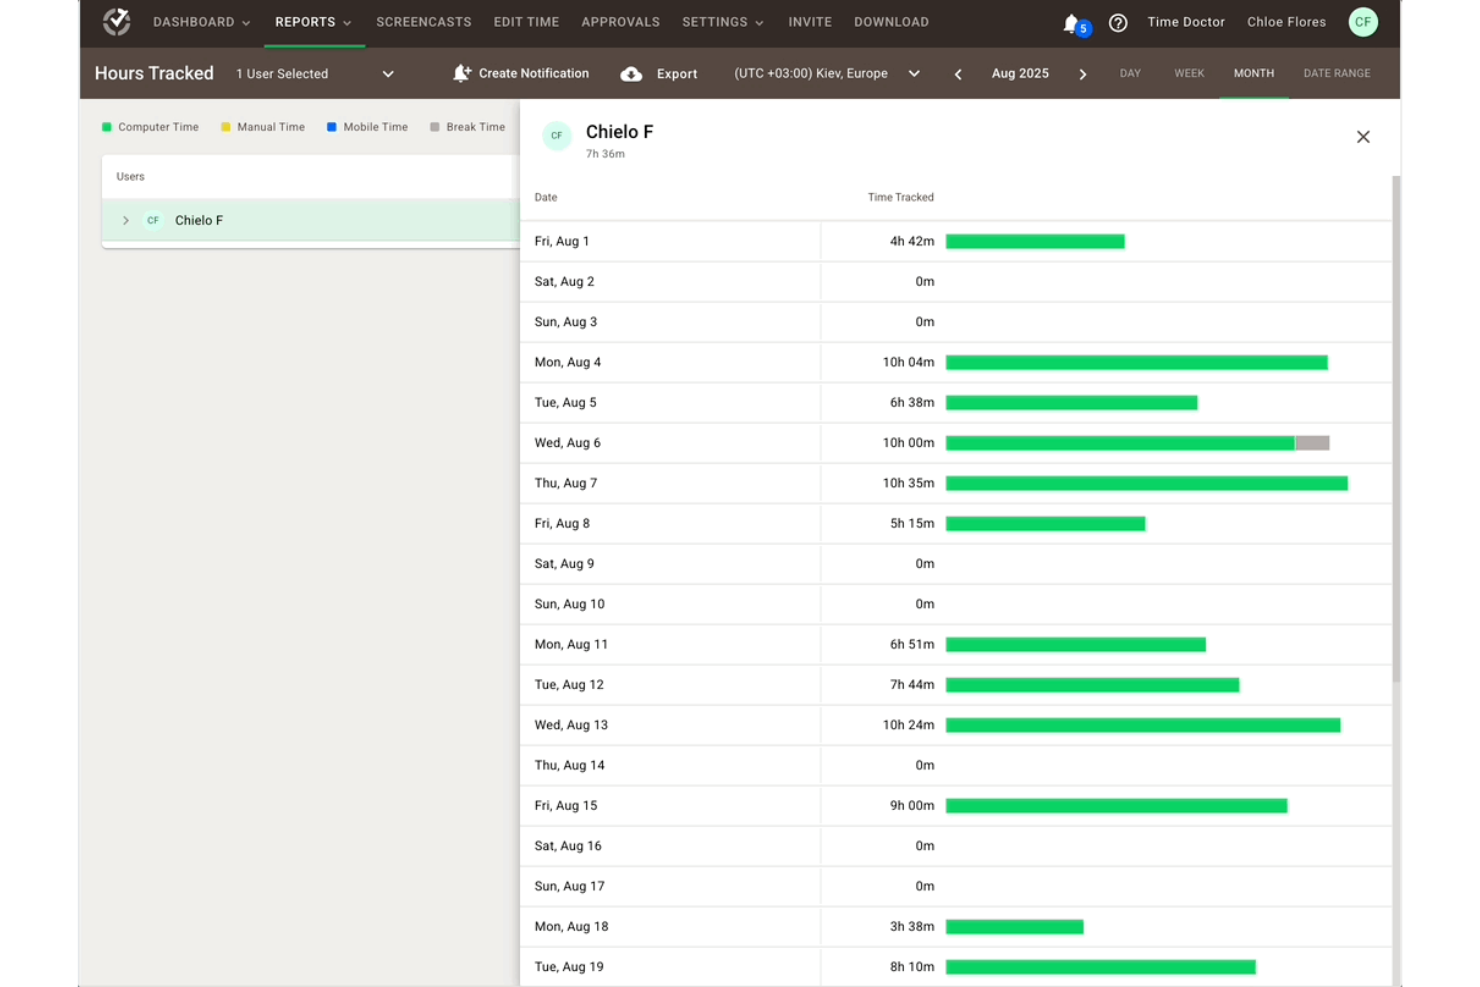Click the Create Notification bell icon
The image size is (1480, 987).
pyautogui.click(x=461, y=72)
